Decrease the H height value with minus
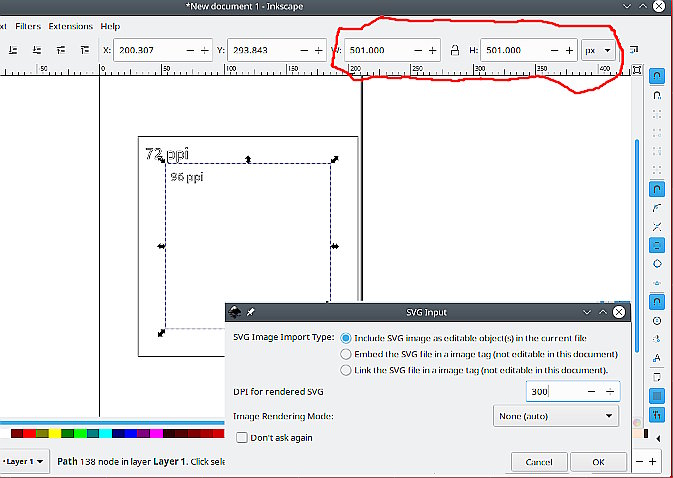 pyautogui.click(x=555, y=51)
